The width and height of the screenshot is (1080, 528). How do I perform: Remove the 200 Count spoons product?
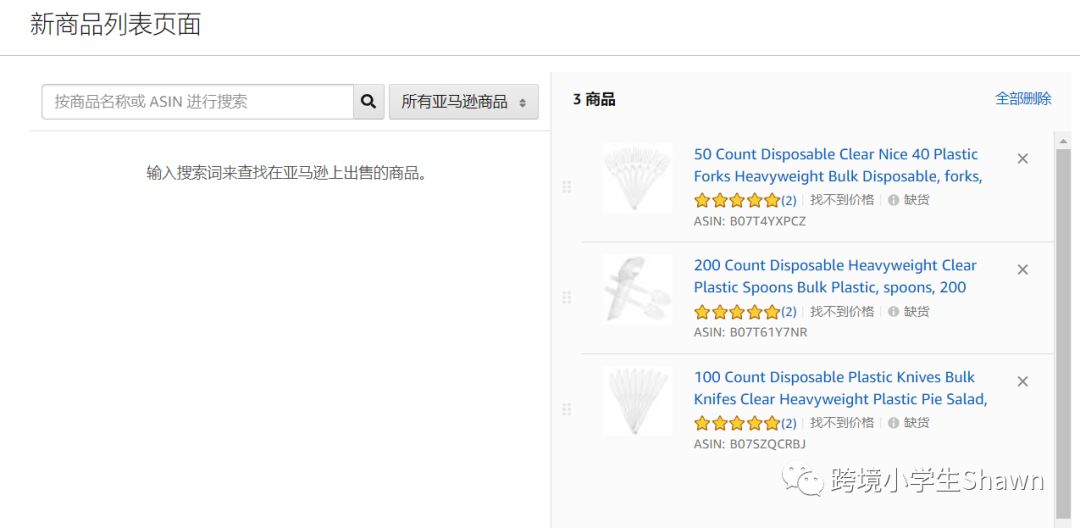click(1022, 270)
